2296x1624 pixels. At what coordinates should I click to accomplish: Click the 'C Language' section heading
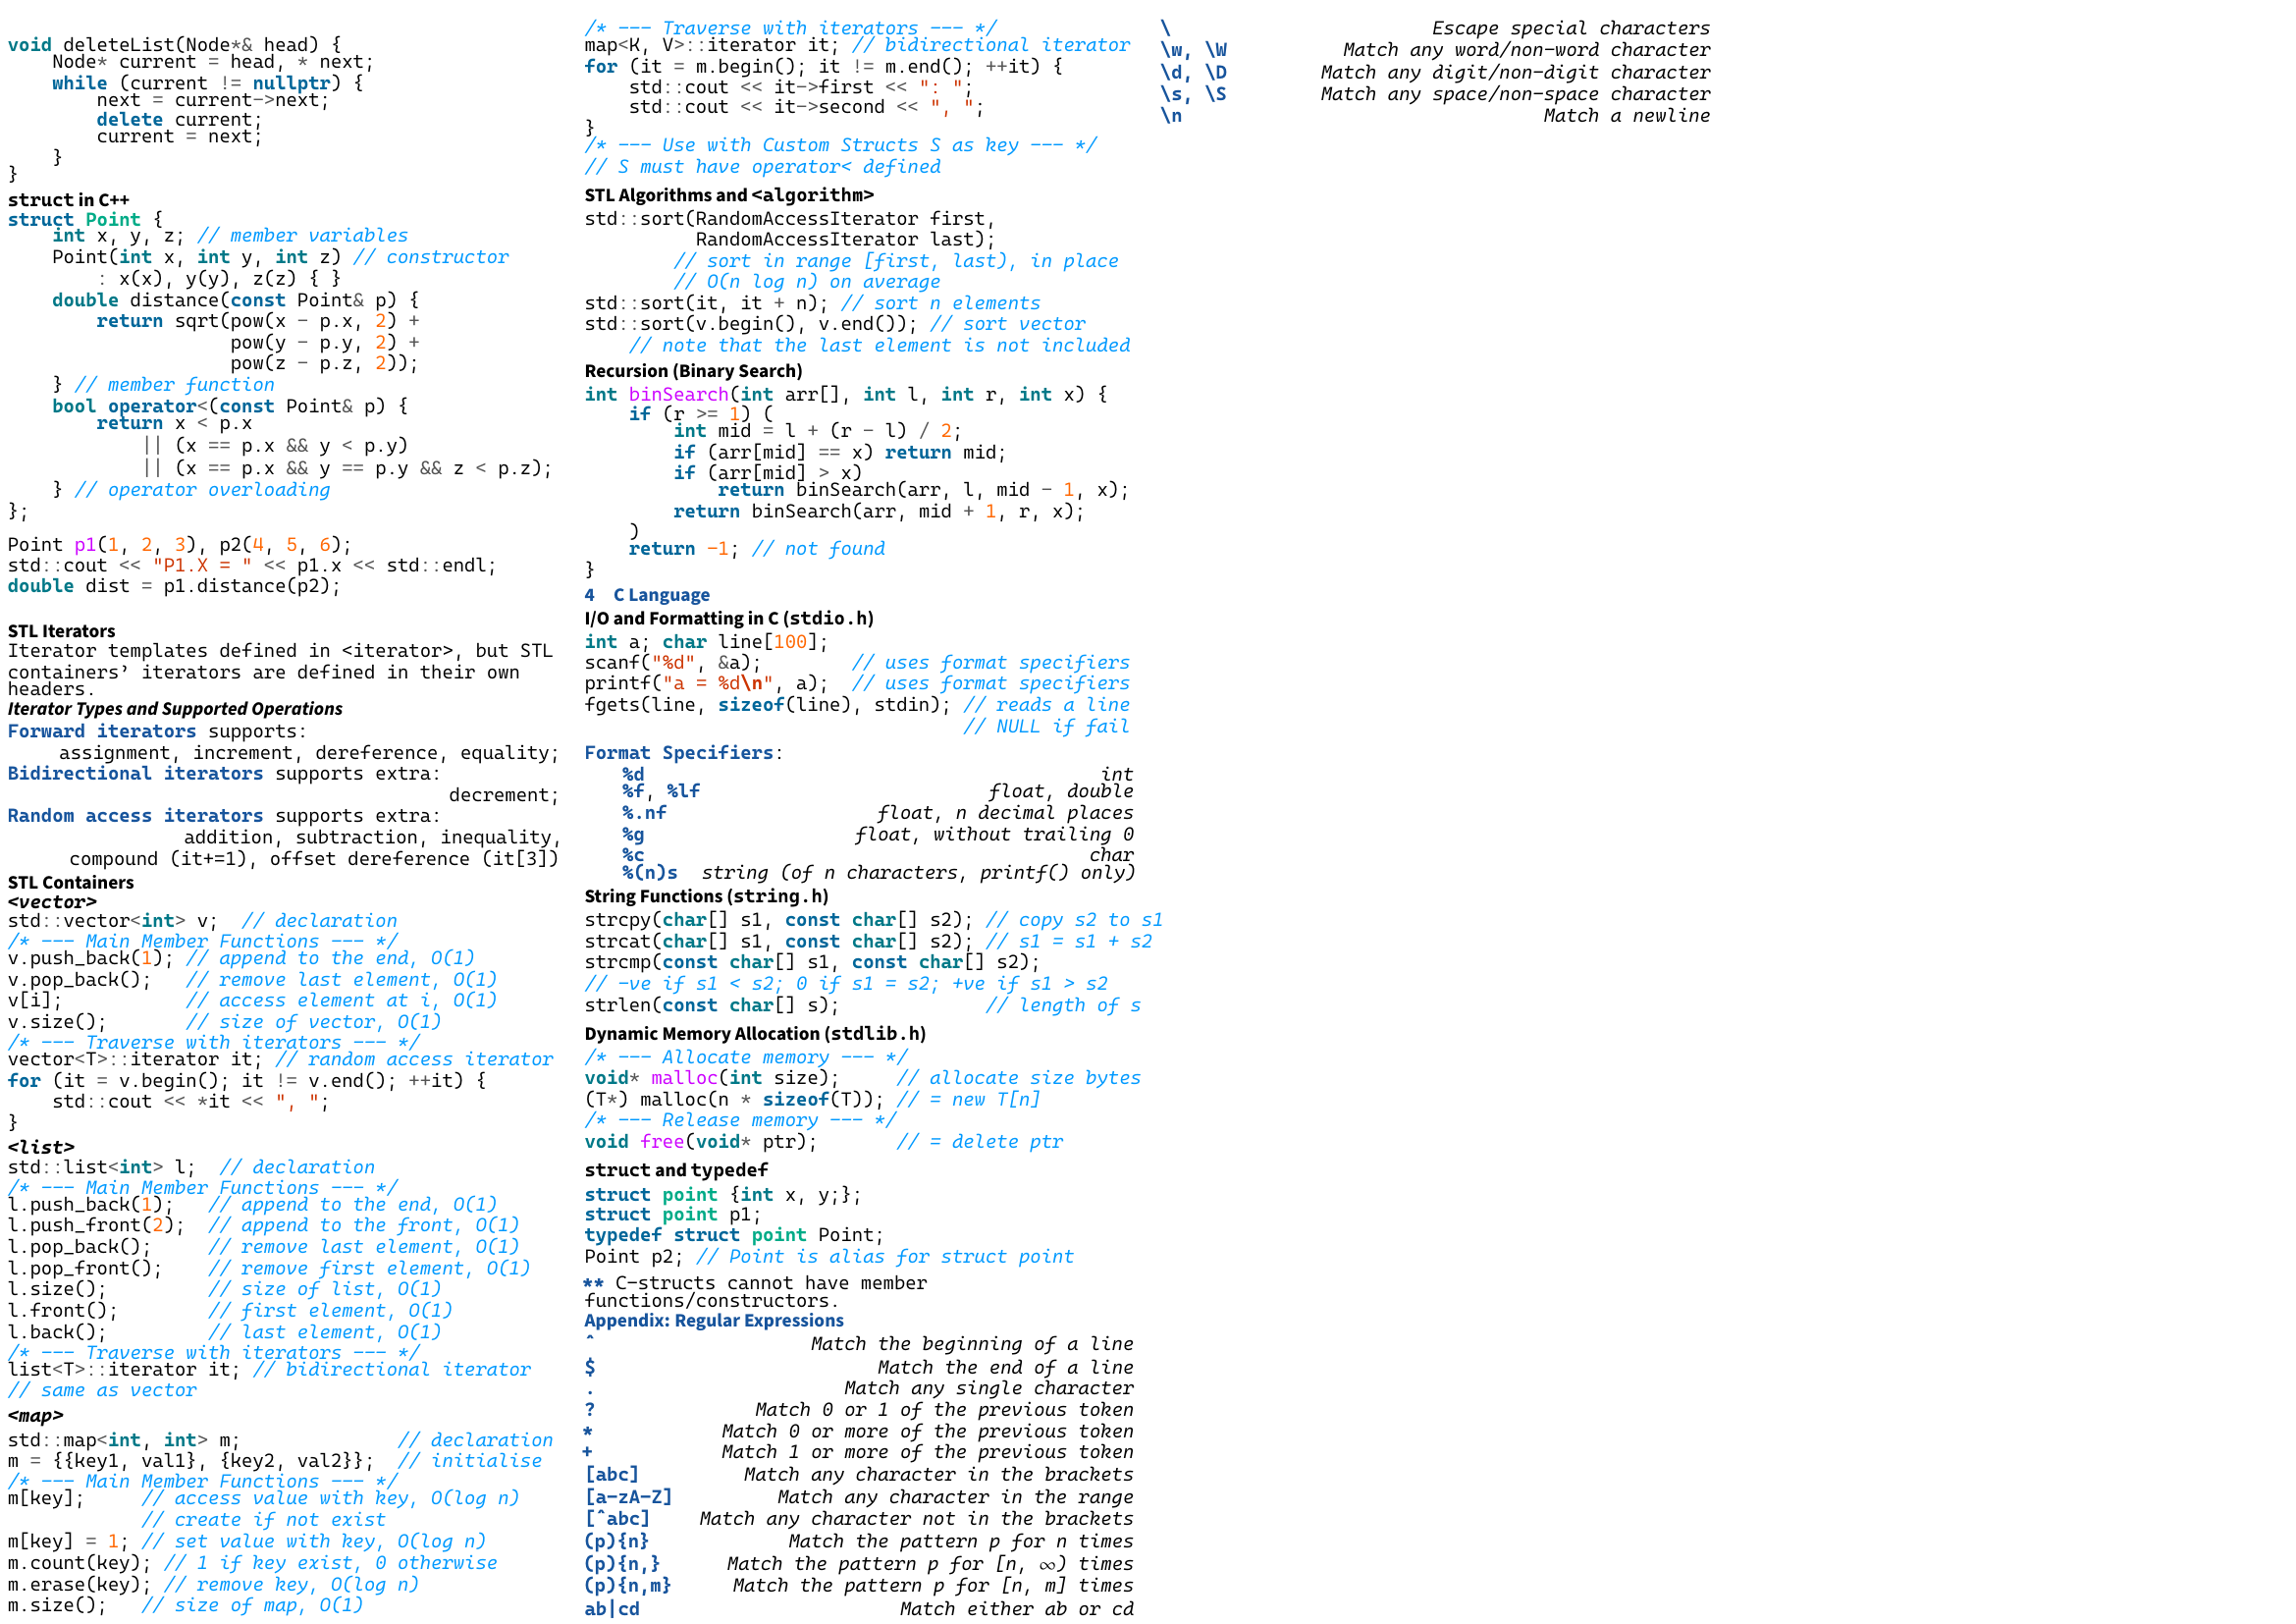click(x=660, y=595)
